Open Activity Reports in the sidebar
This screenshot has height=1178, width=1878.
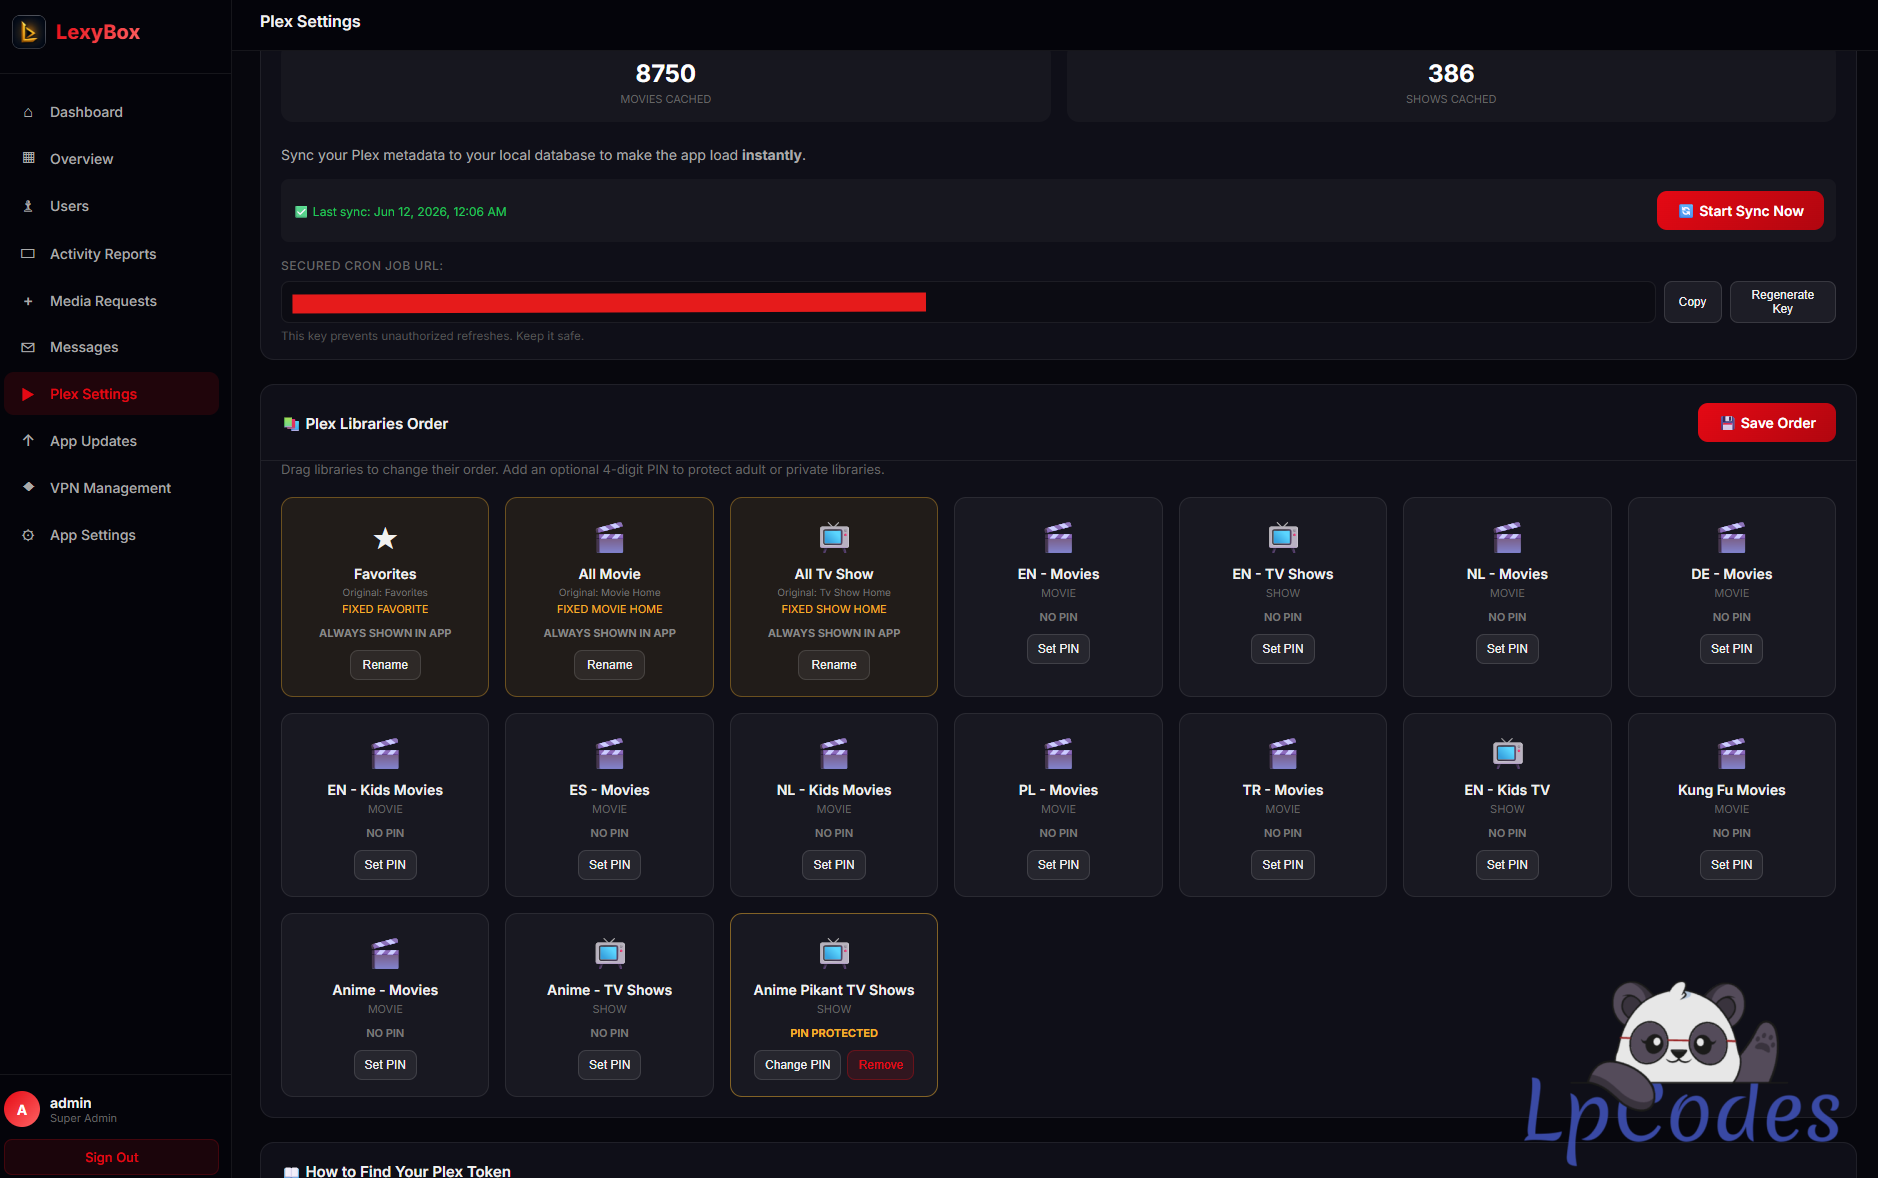[112, 254]
